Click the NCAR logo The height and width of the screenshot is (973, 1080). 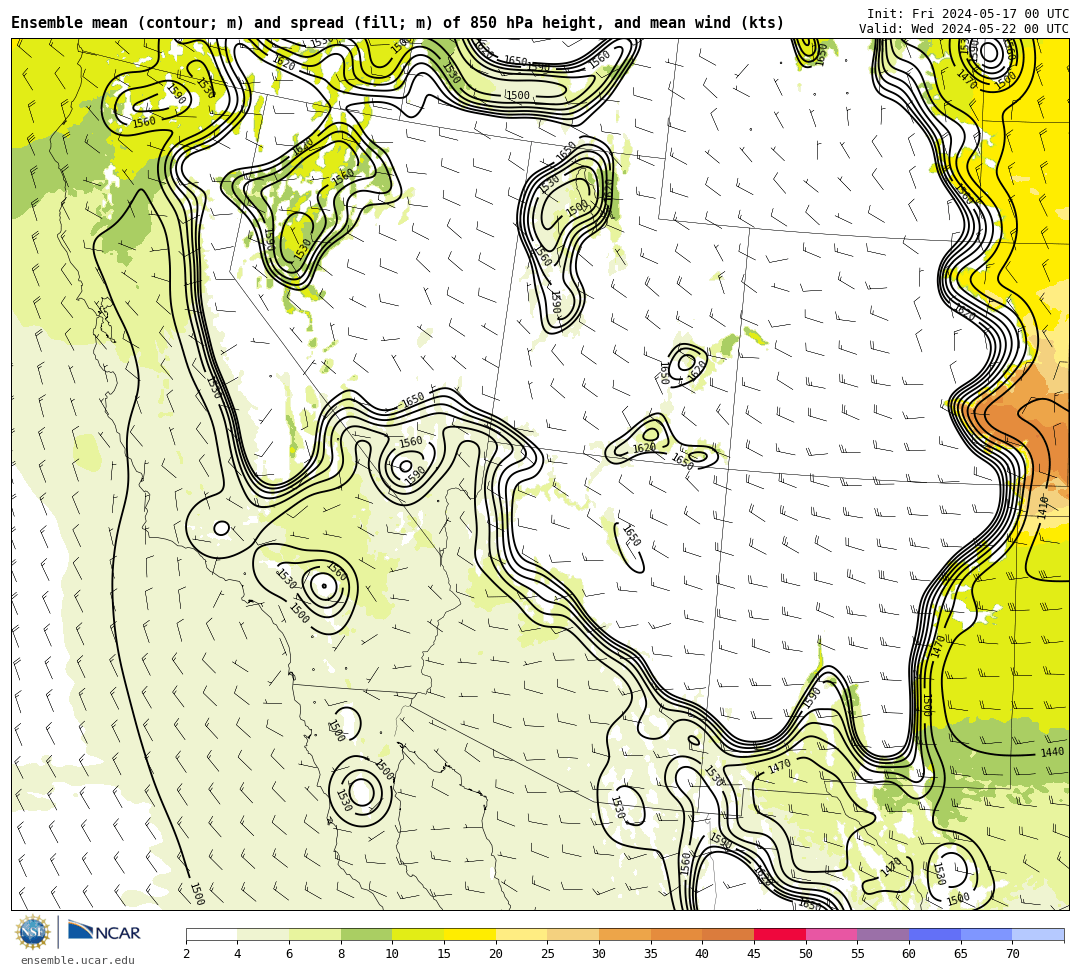click(x=104, y=932)
